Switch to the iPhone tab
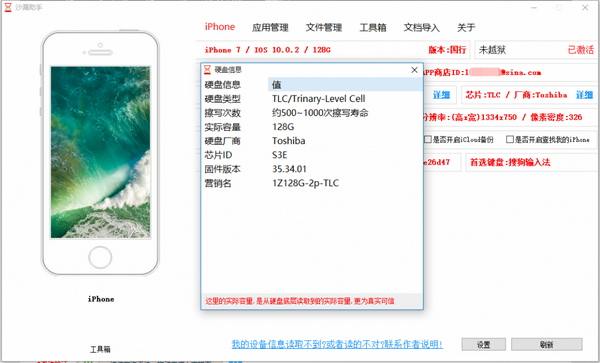This screenshot has height=363, width=600. (220, 27)
